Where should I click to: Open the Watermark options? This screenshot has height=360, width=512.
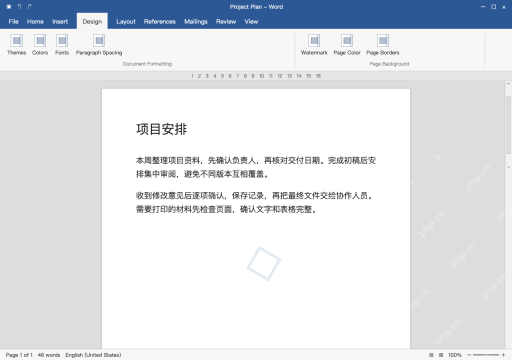[314, 45]
